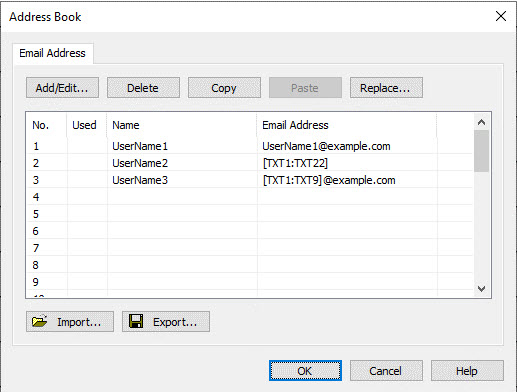Open the Replace dialog
The height and width of the screenshot is (392, 517).
pos(386,88)
